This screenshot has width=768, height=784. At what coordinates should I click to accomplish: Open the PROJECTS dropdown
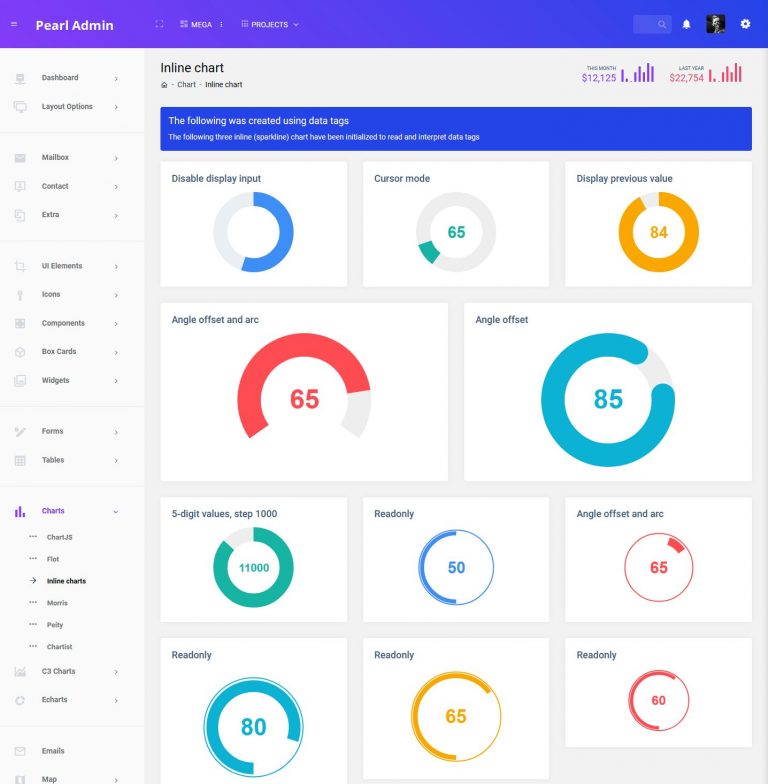point(270,24)
